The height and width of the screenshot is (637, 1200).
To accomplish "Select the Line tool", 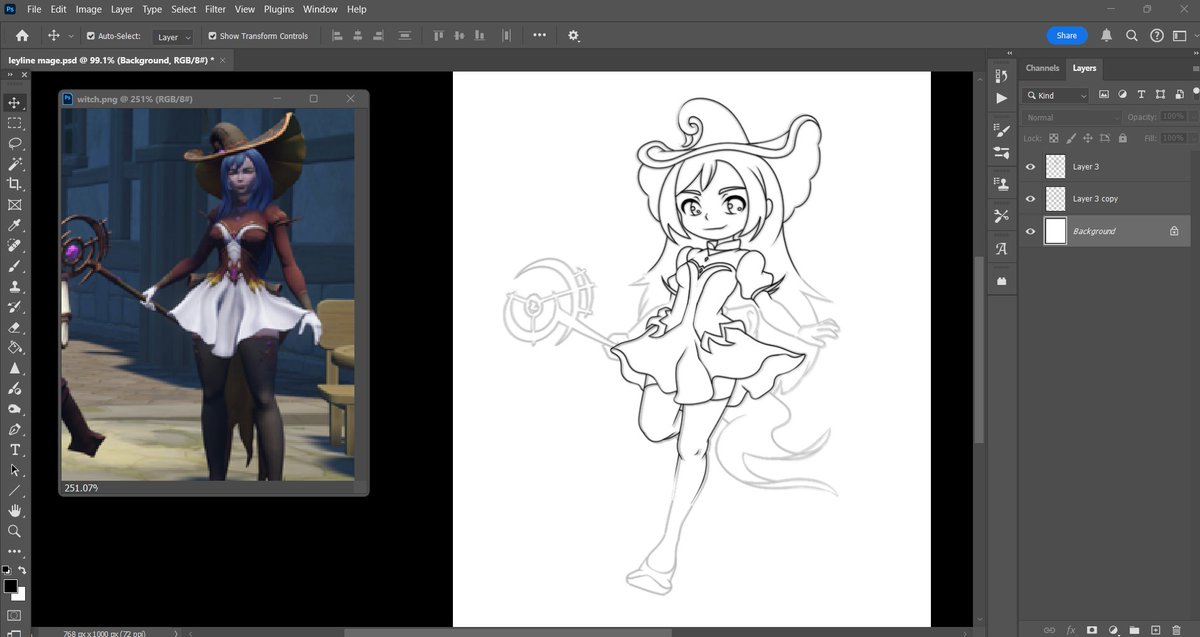I will (14, 491).
